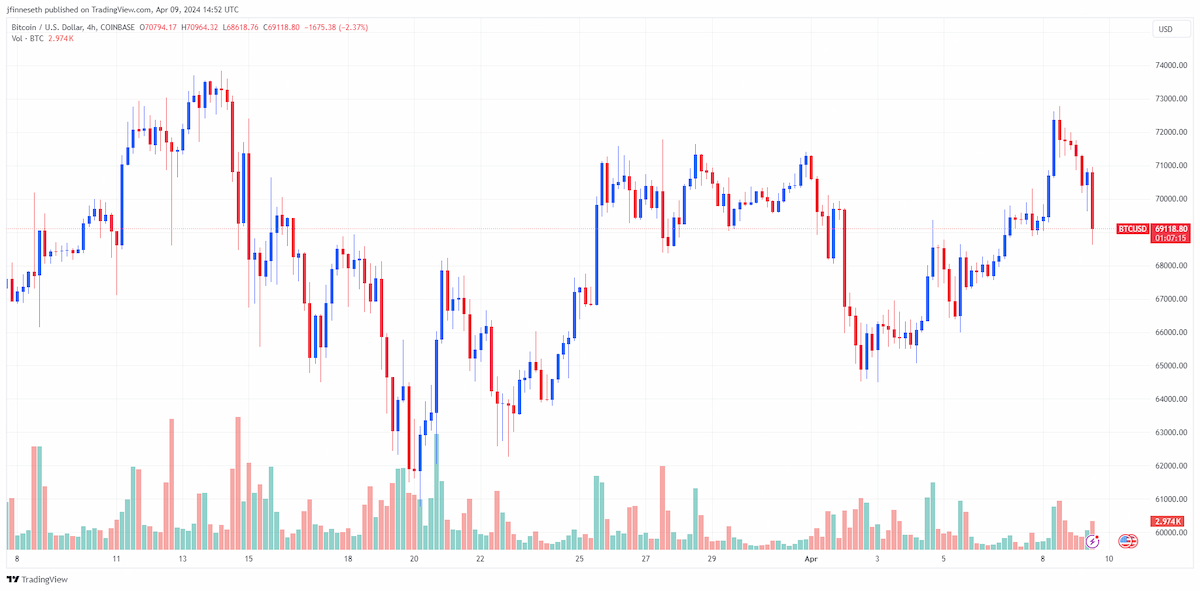Click the red 2.974K volume tag
Viewport: 1200px width, 591px height.
(x=1168, y=521)
